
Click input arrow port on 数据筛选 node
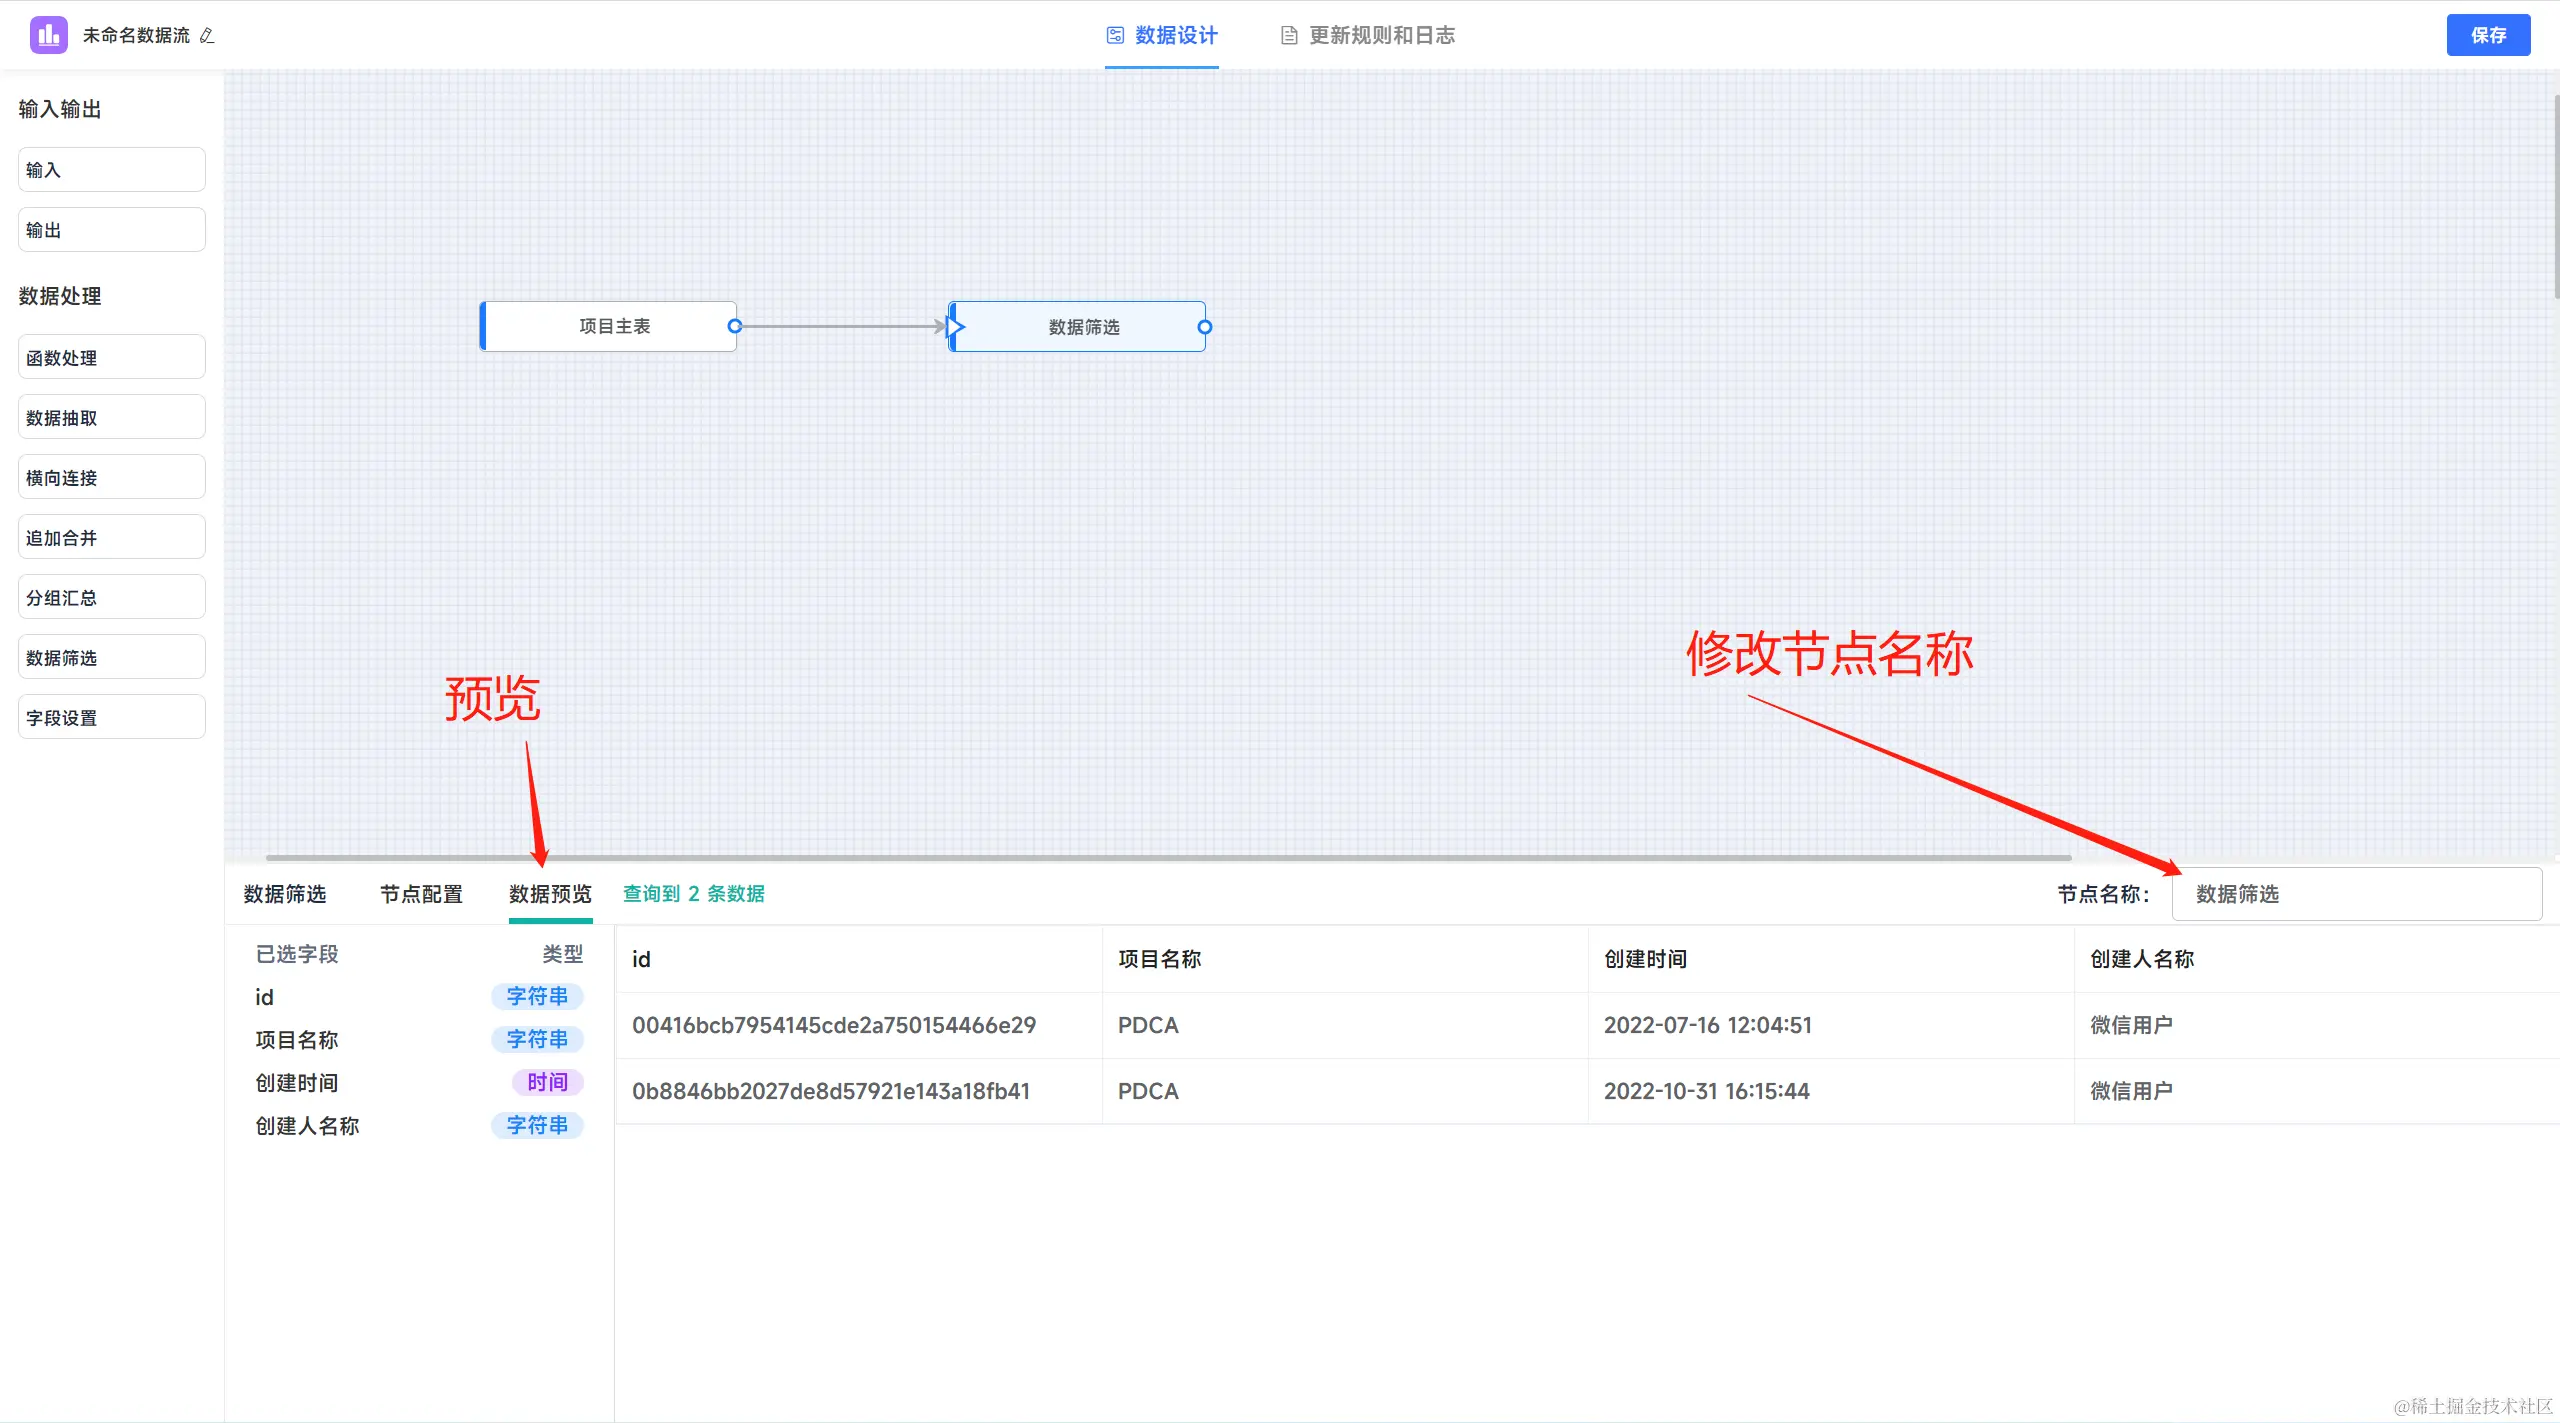955,326
